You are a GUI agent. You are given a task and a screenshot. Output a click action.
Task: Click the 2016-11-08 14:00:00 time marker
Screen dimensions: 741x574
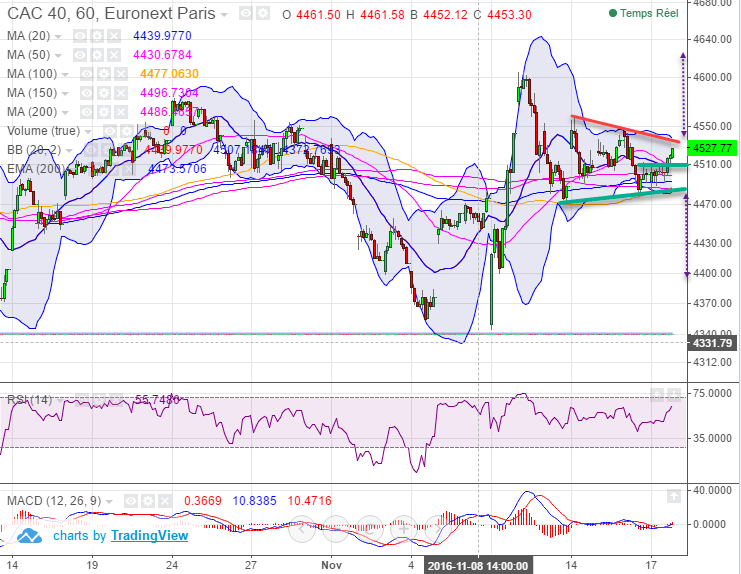[477, 565]
